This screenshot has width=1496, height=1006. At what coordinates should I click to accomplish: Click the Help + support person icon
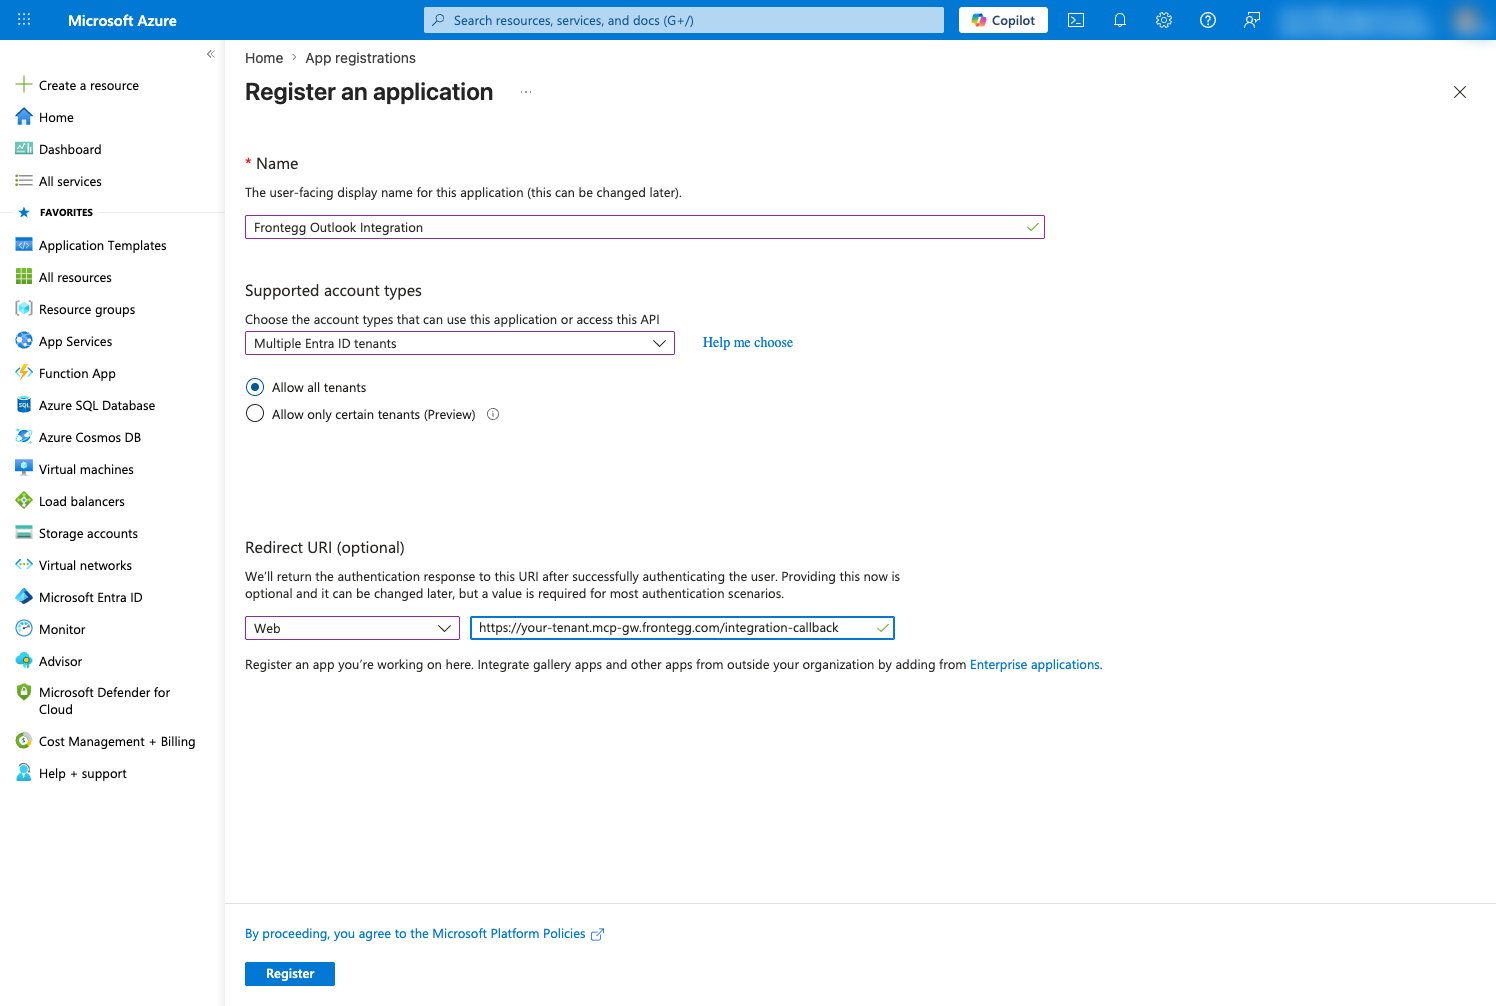24,773
